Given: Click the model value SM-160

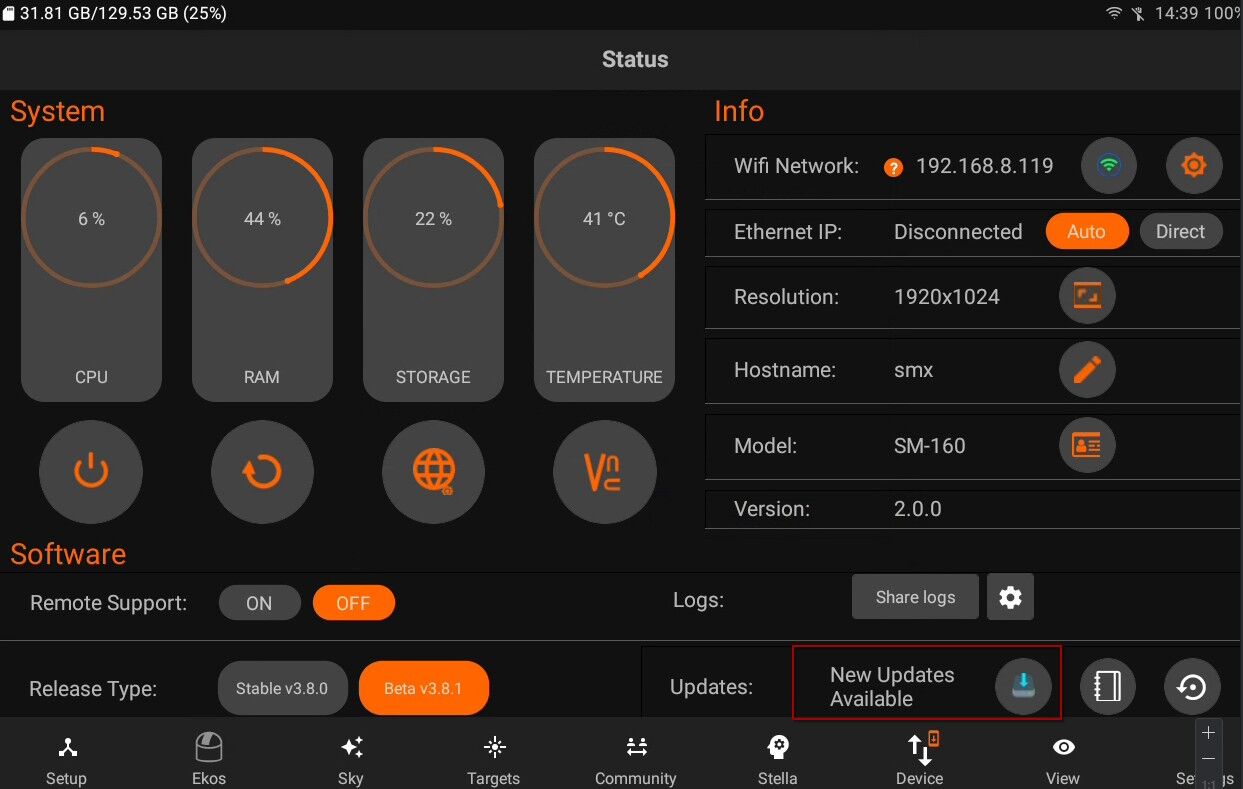Looking at the screenshot, I should pyautogui.click(x=930, y=446).
